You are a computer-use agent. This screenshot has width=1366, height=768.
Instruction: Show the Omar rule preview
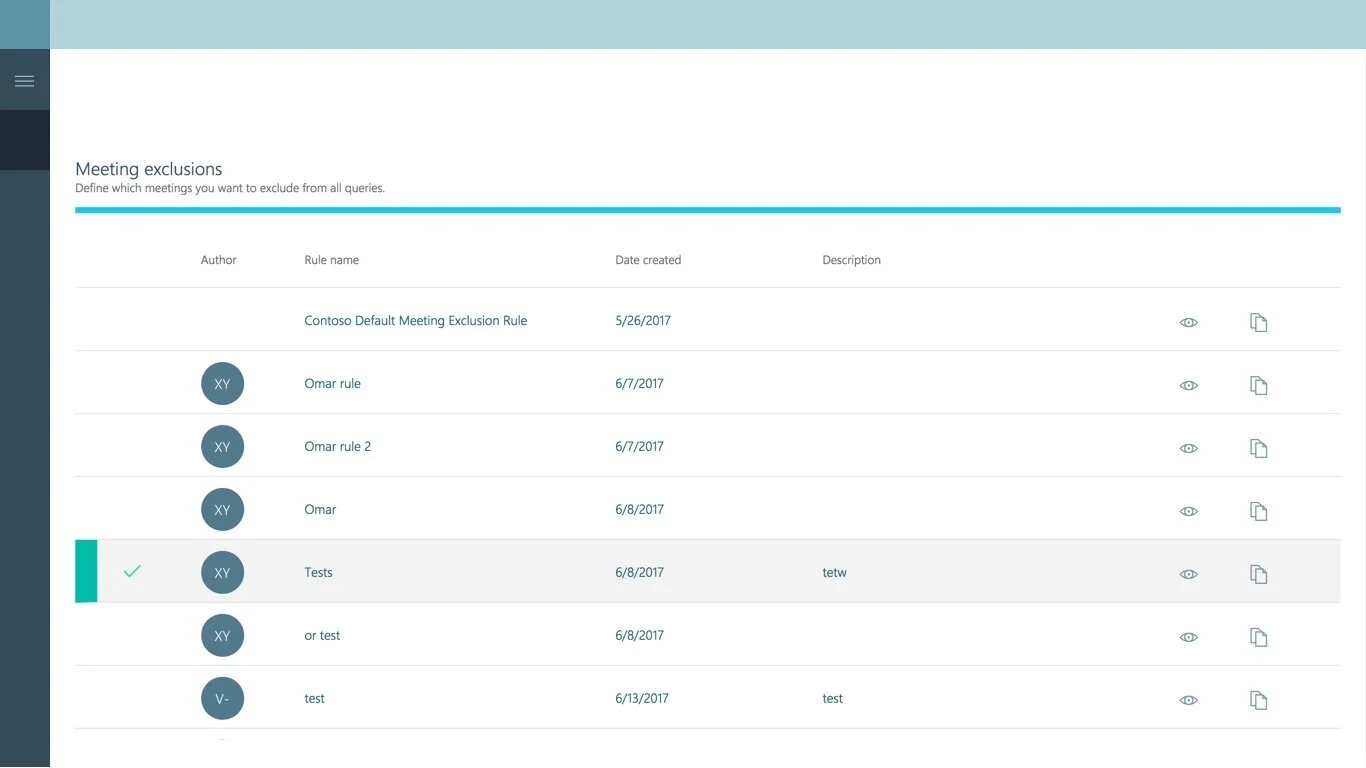(1188, 384)
